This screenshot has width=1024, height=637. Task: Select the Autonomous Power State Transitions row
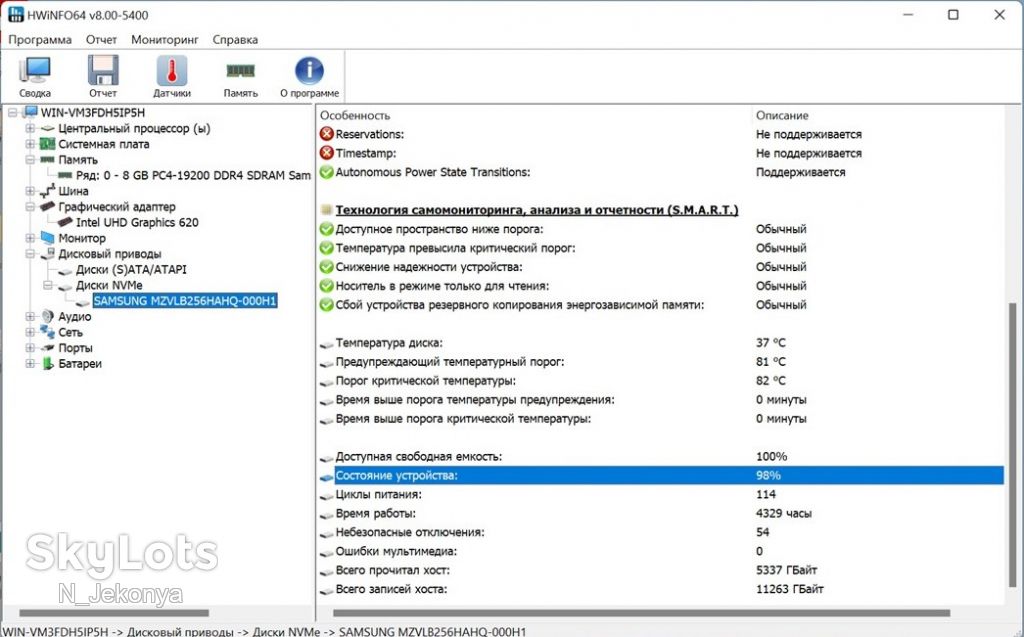click(x=661, y=172)
